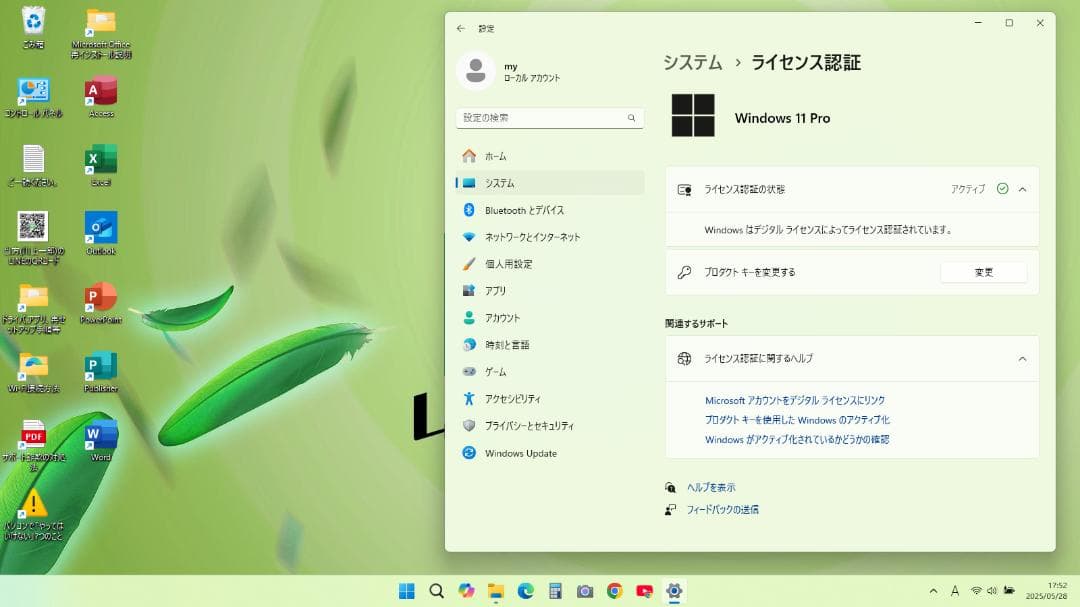Open アクセシビリティ settings section
The height and width of the screenshot is (607, 1080).
tap(550, 399)
